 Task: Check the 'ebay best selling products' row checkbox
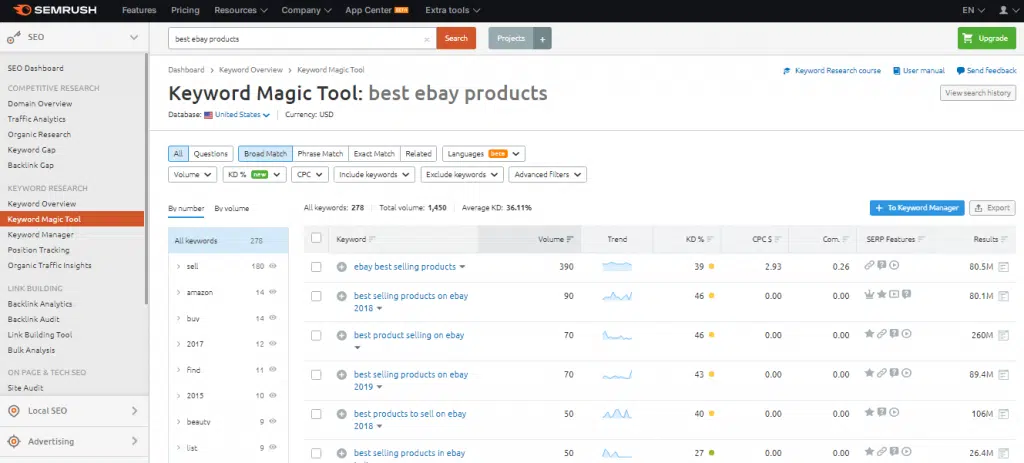pos(316,267)
